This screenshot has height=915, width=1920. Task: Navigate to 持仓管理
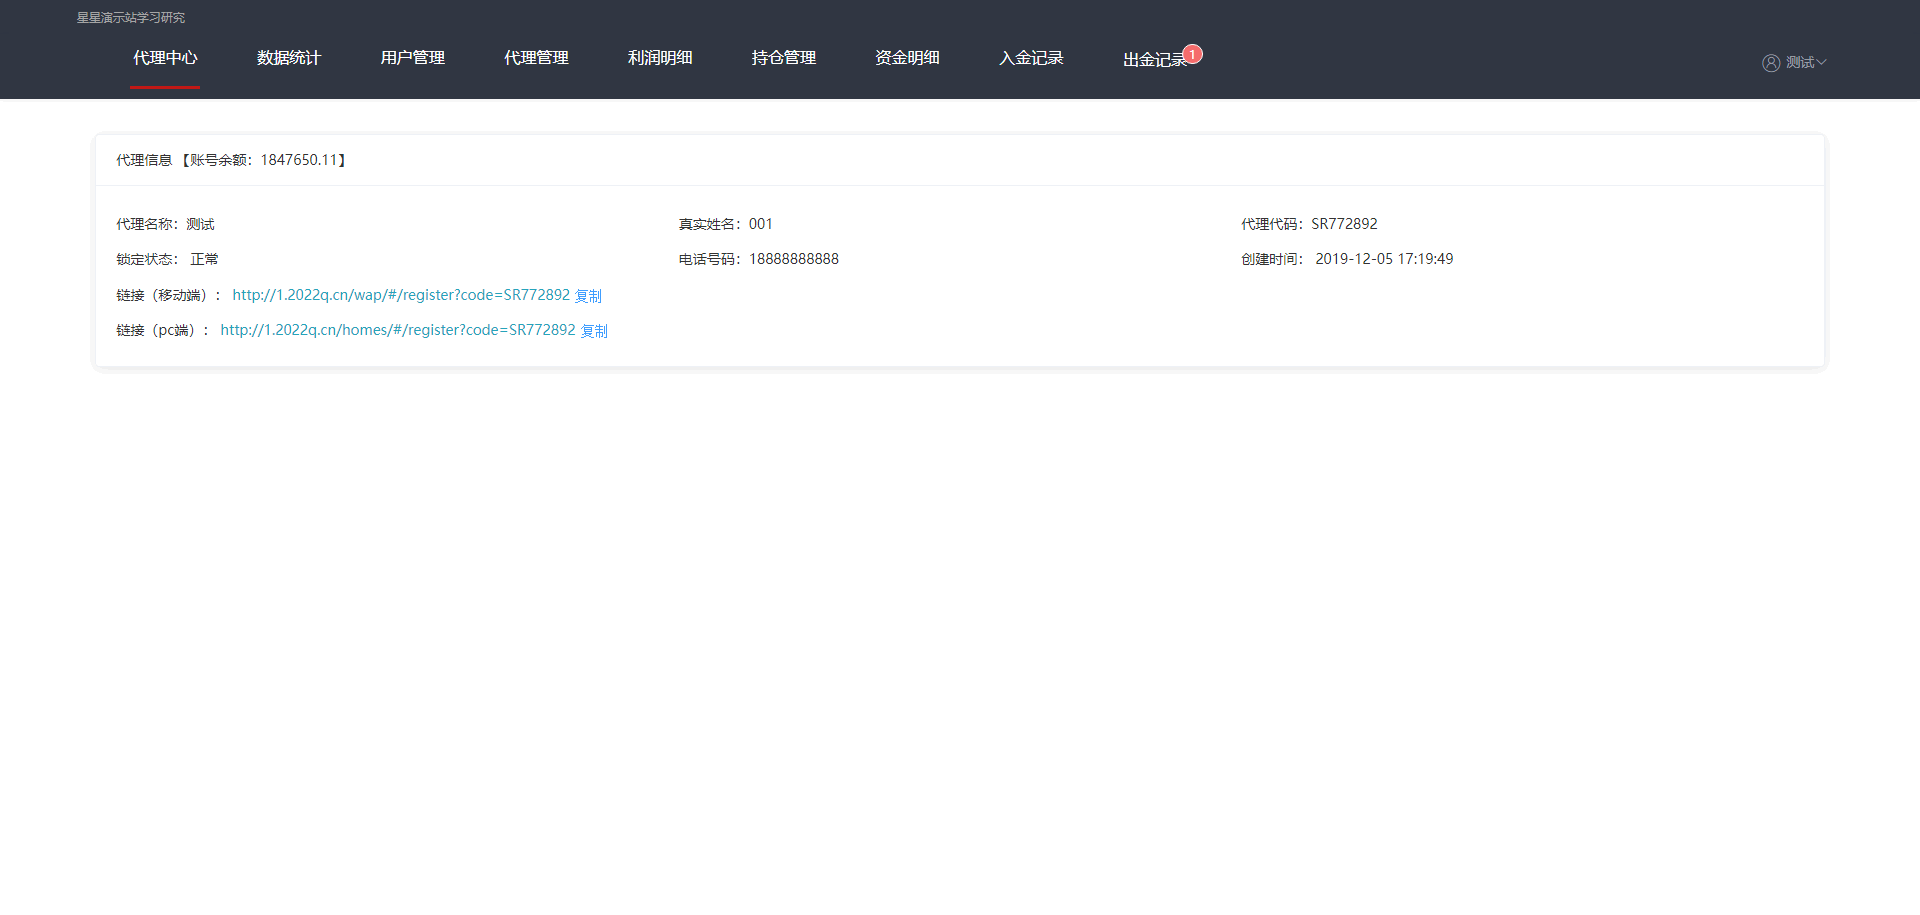[783, 58]
